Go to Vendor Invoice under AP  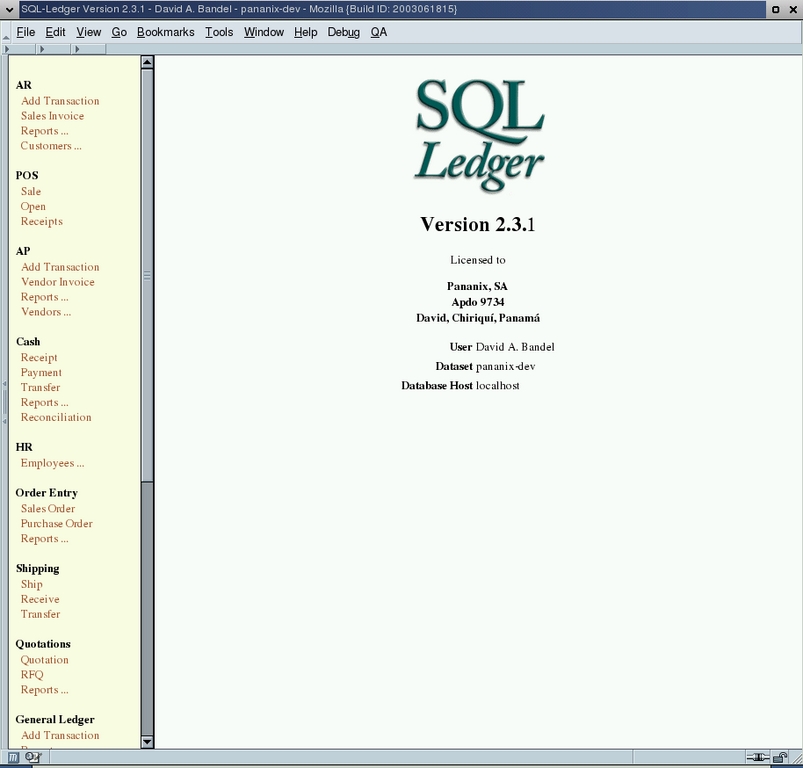pyautogui.click(x=57, y=282)
